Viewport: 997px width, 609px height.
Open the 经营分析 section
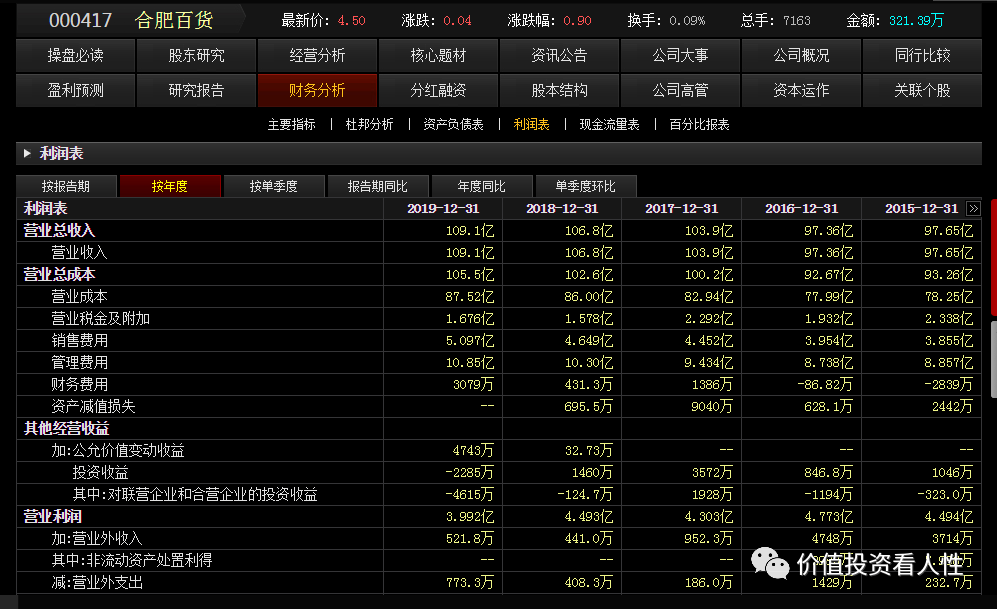[317, 55]
